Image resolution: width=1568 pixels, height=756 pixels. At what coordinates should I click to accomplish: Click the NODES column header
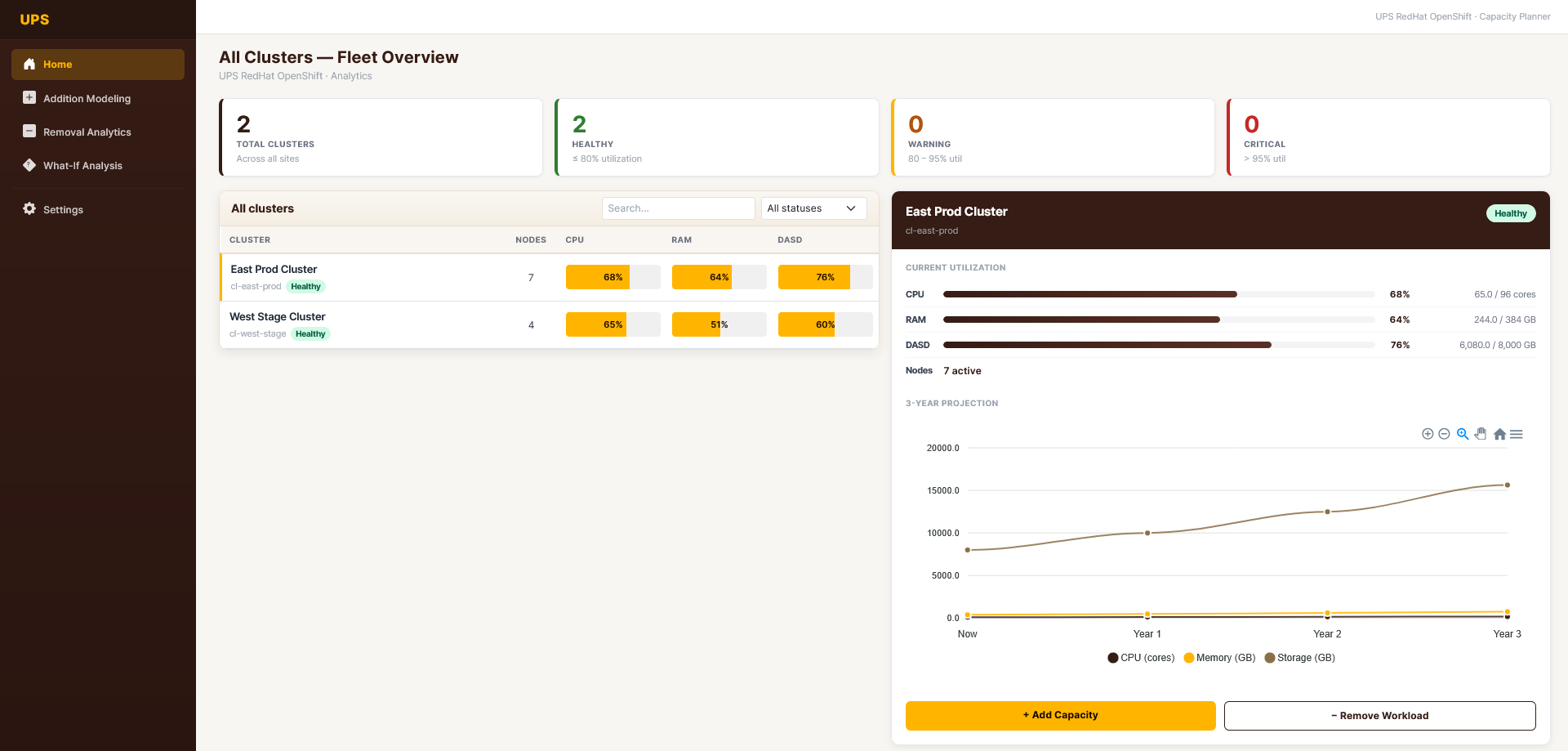point(531,240)
